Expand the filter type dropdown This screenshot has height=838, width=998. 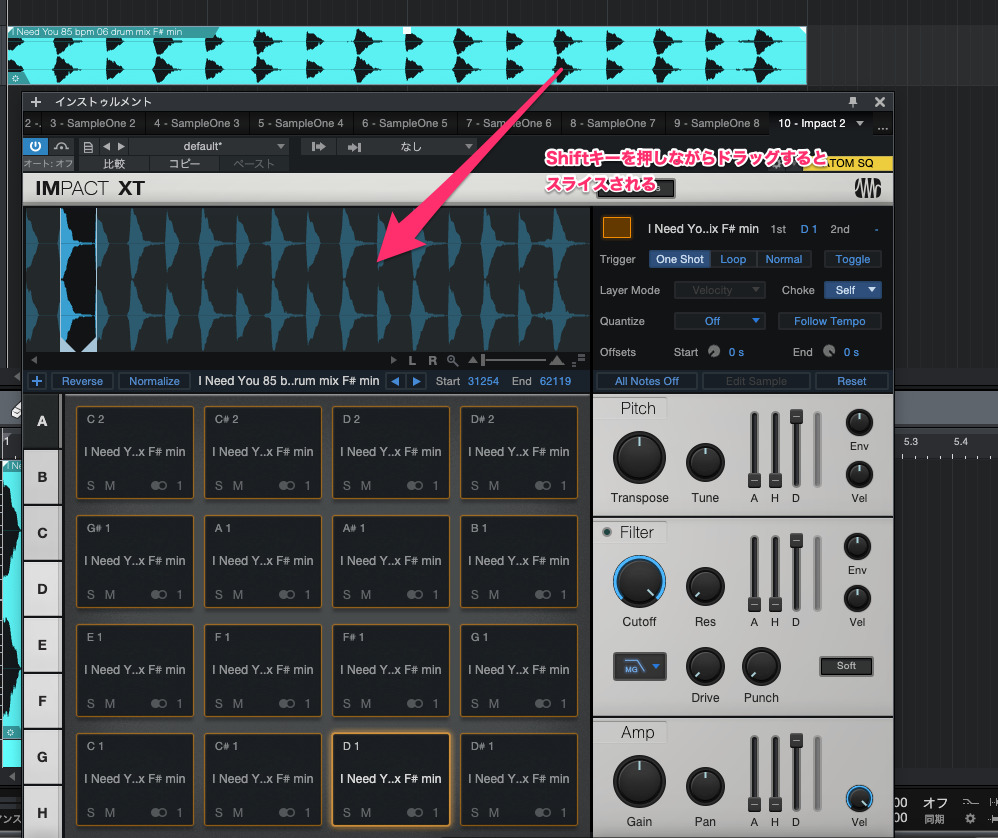click(x=640, y=666)
